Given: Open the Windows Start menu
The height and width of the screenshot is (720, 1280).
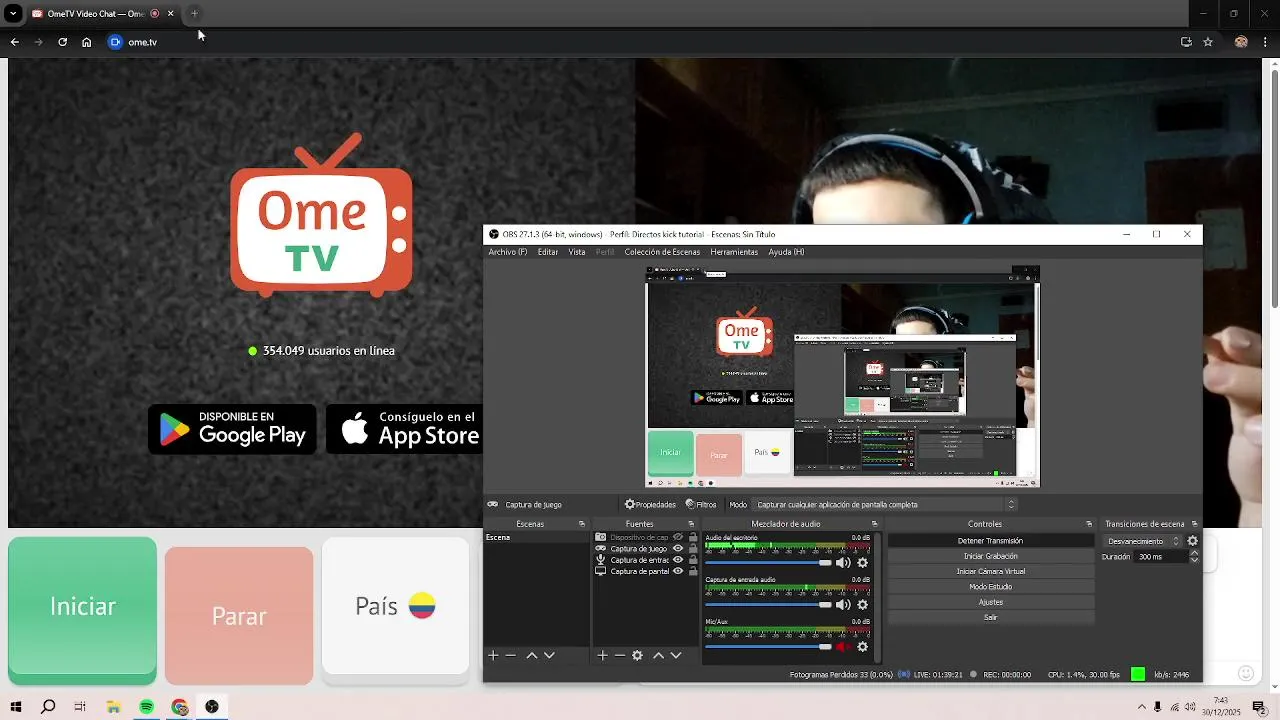Looking at the screenshot, I should pos(16,707).
